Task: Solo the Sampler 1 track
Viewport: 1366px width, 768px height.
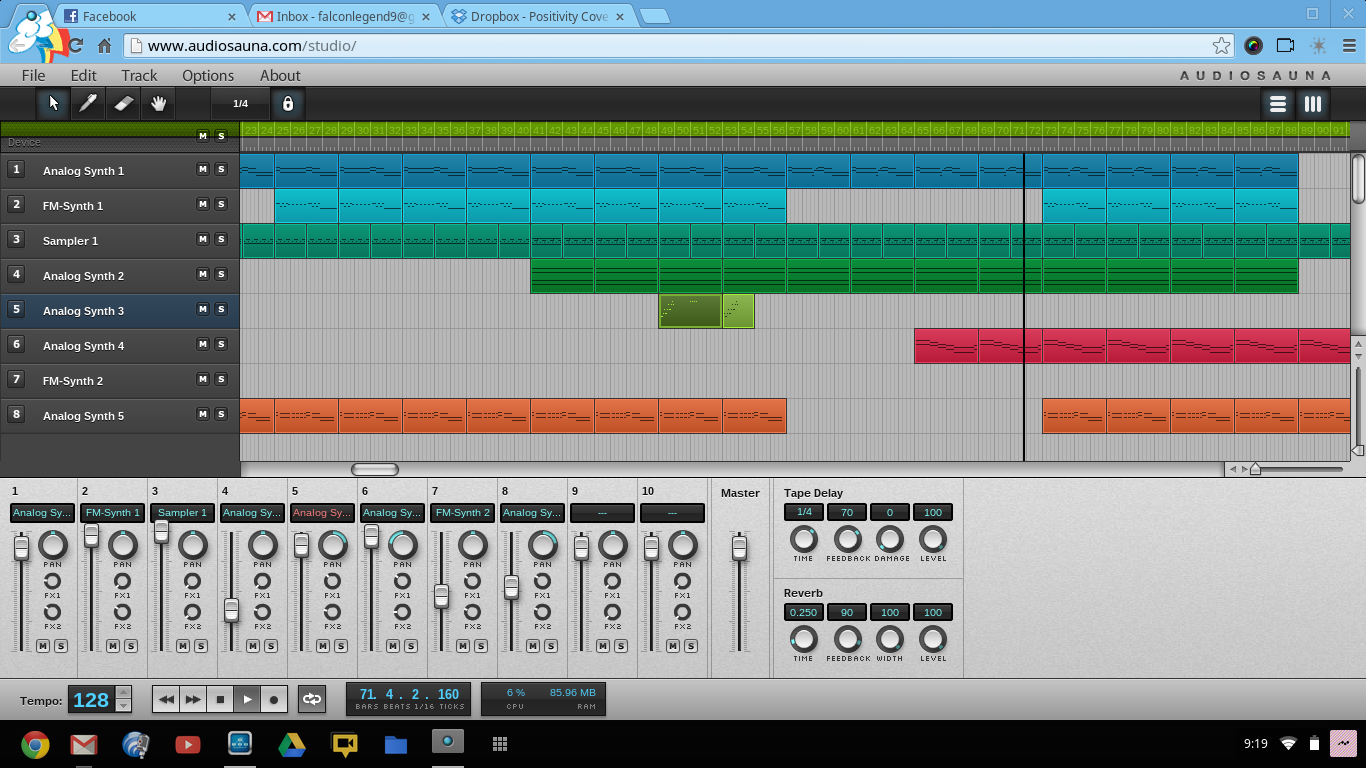Action: (221, 239)
